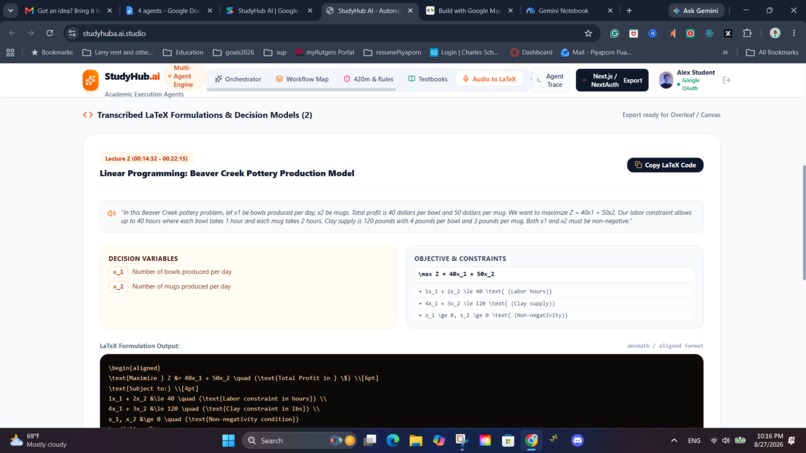Open Microsoft Edge from the taskbar

393,441
